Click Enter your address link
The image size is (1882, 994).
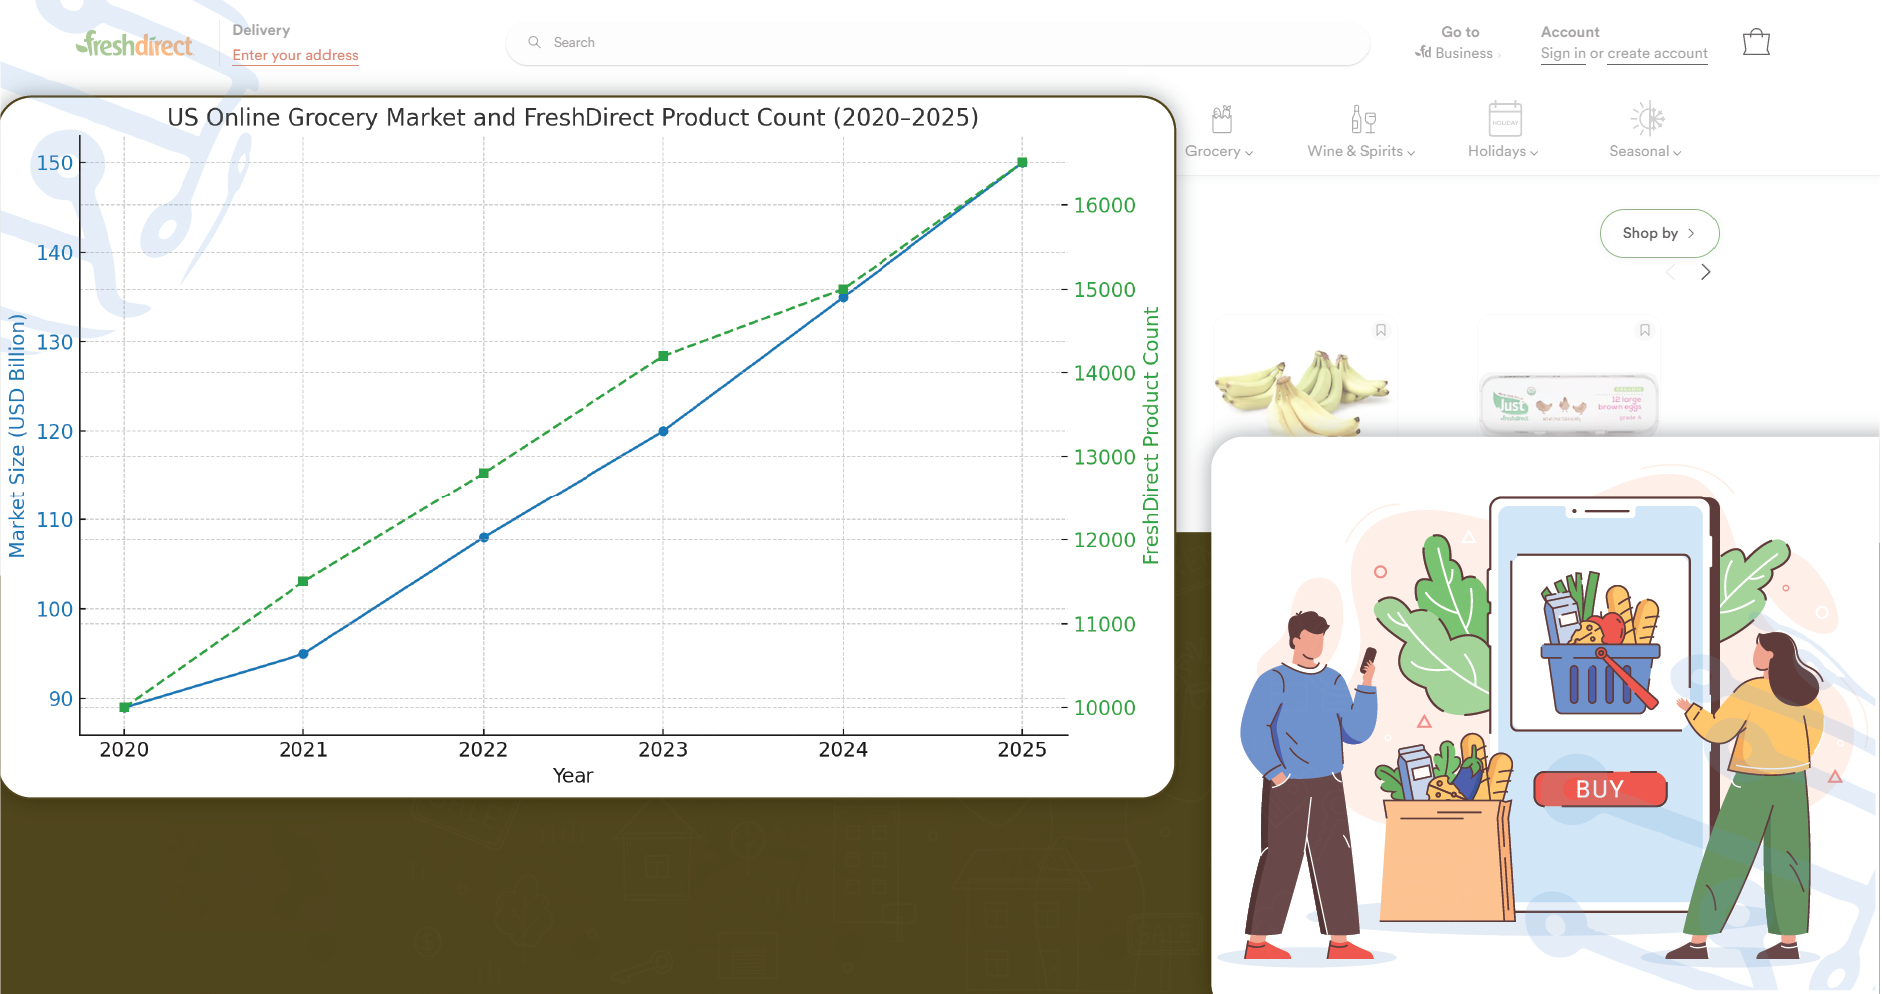295,55
